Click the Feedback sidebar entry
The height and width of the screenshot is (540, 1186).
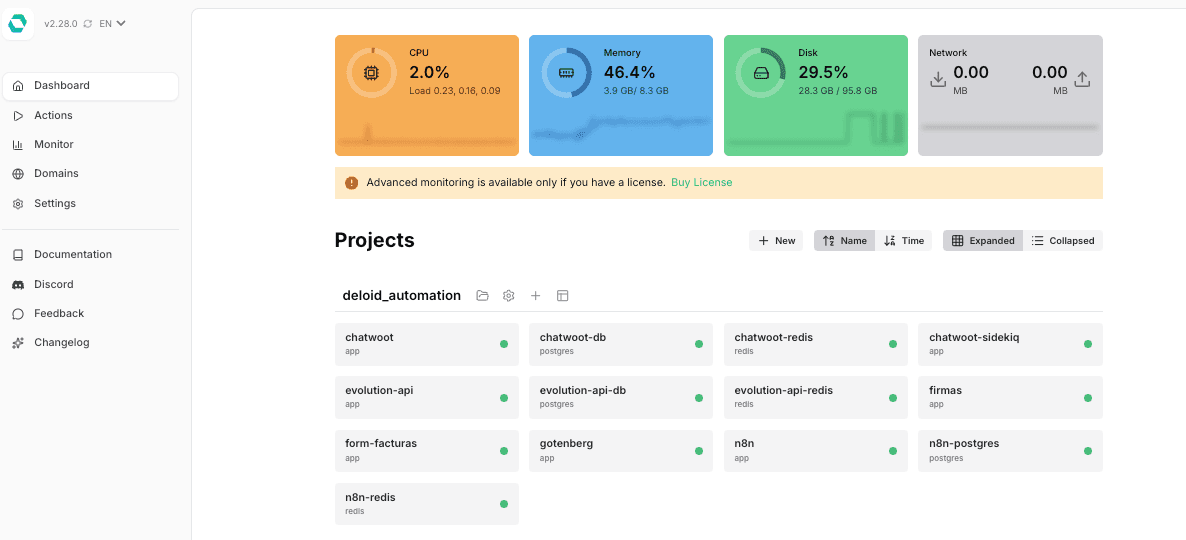(x=91, y=313)
